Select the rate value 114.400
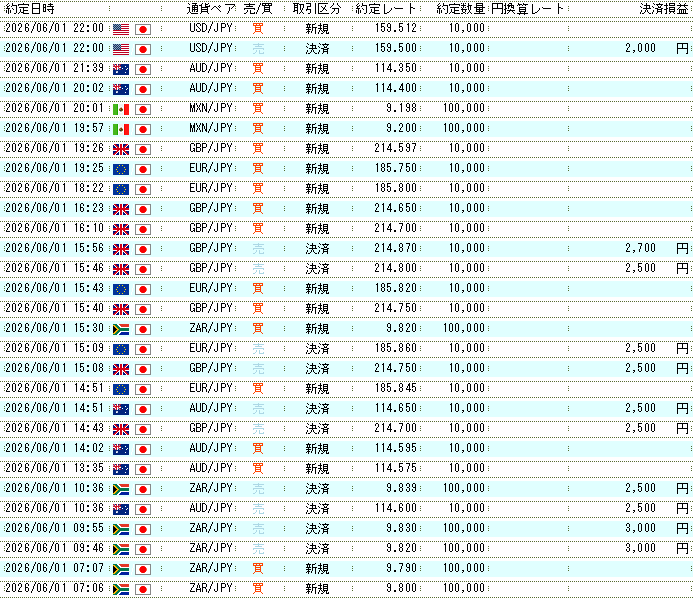The width and height of the screenshot is (693, 598). point(396,88)
